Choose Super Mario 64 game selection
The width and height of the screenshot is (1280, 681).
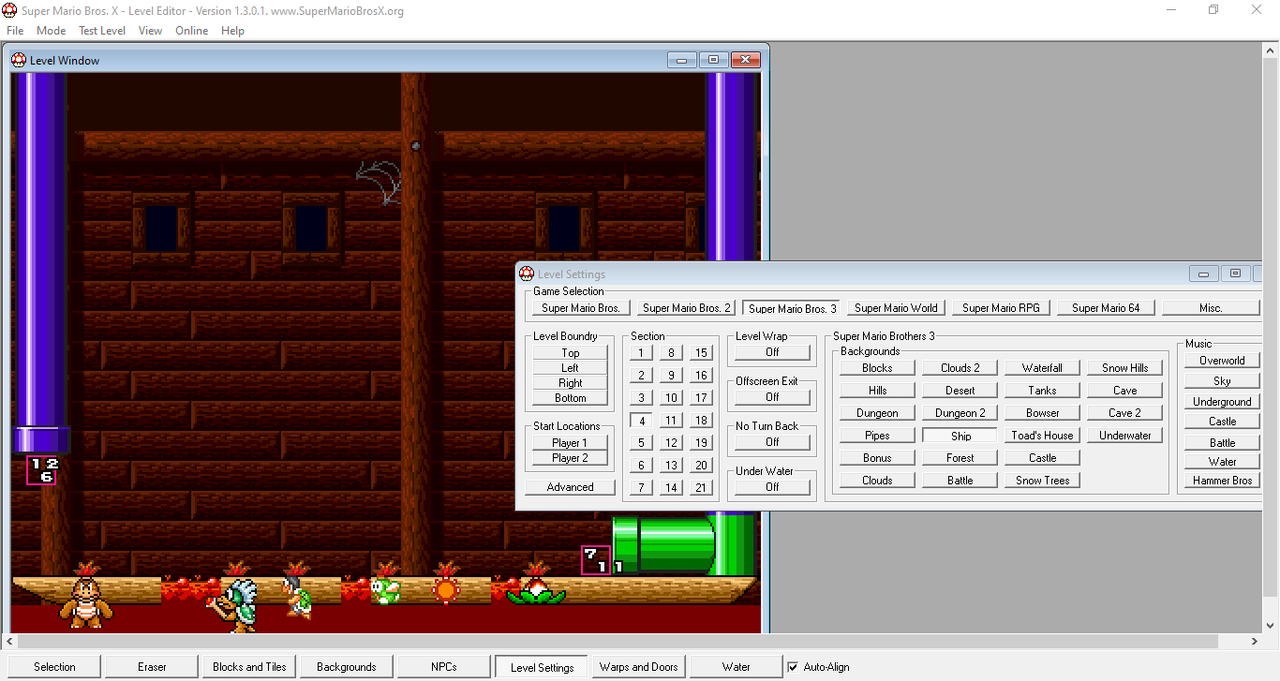pos(1106,308)
